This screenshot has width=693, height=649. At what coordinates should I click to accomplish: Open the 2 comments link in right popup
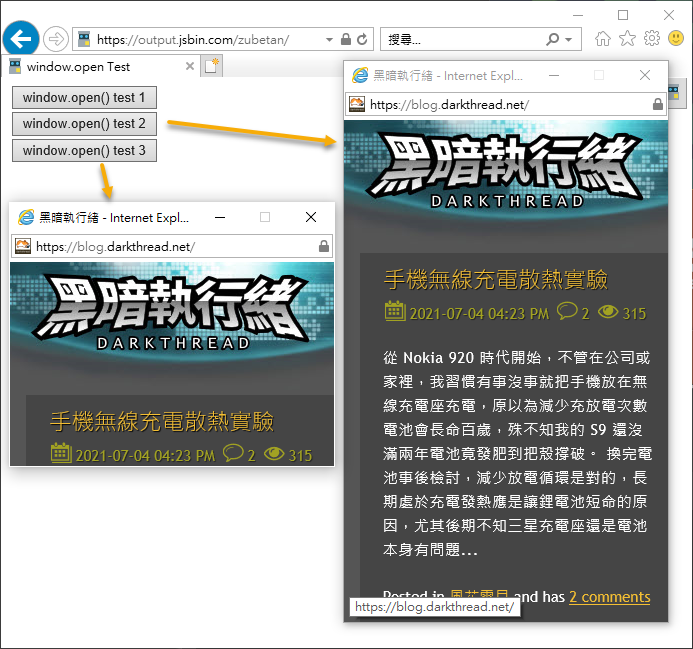pyautogui.click(x=609, y=597)
